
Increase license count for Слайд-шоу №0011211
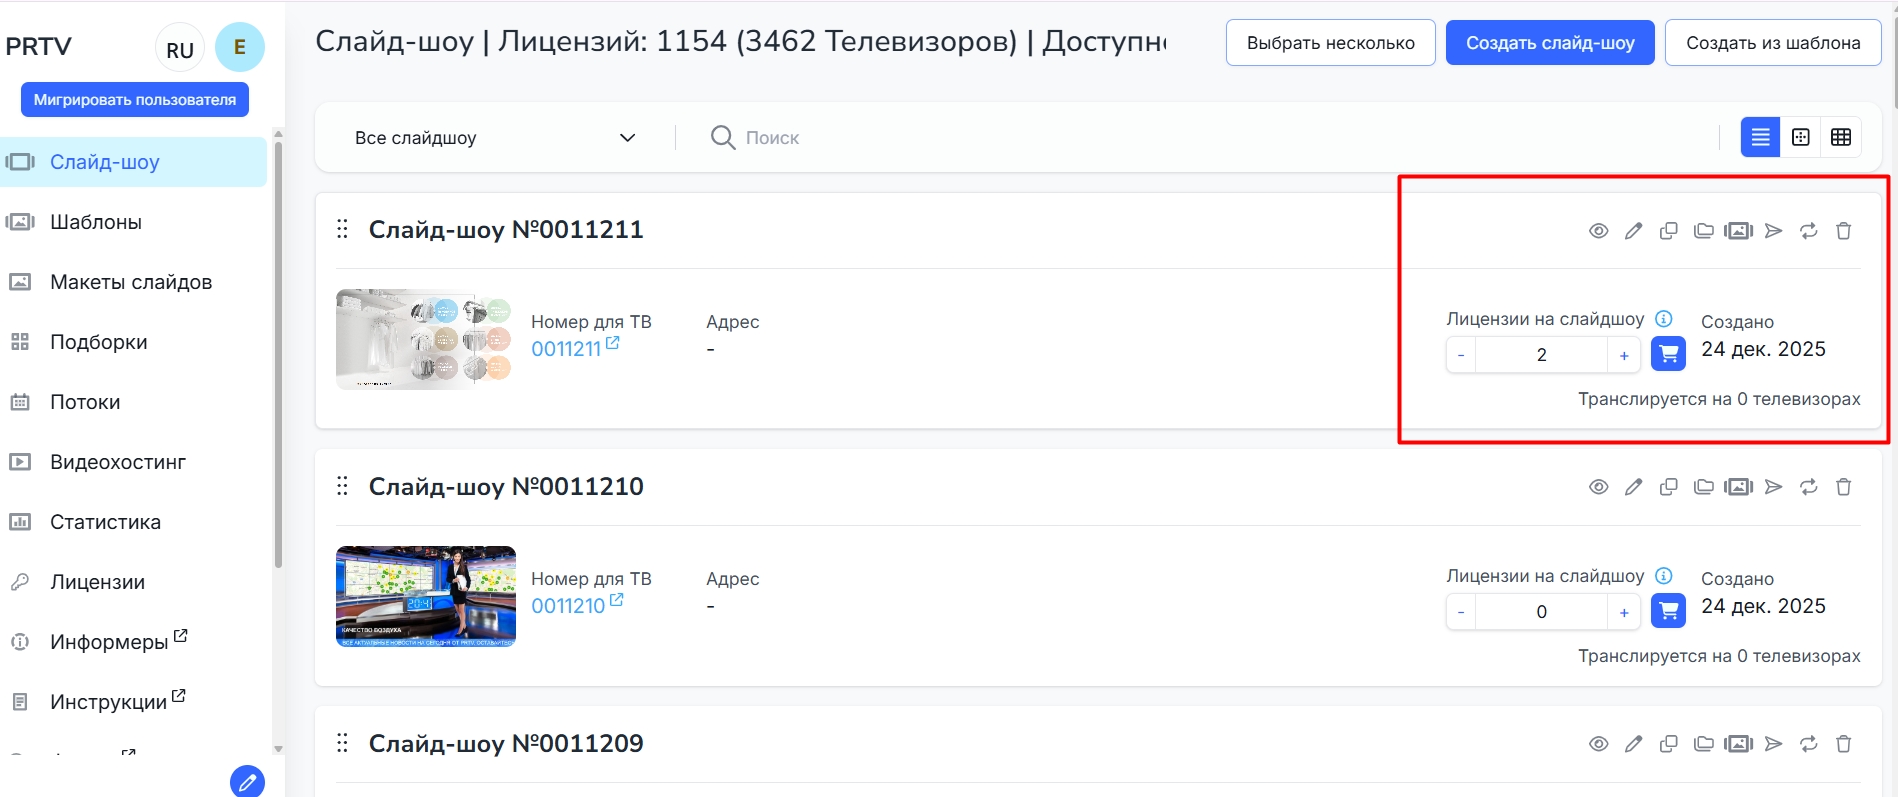pos(1623,355)
